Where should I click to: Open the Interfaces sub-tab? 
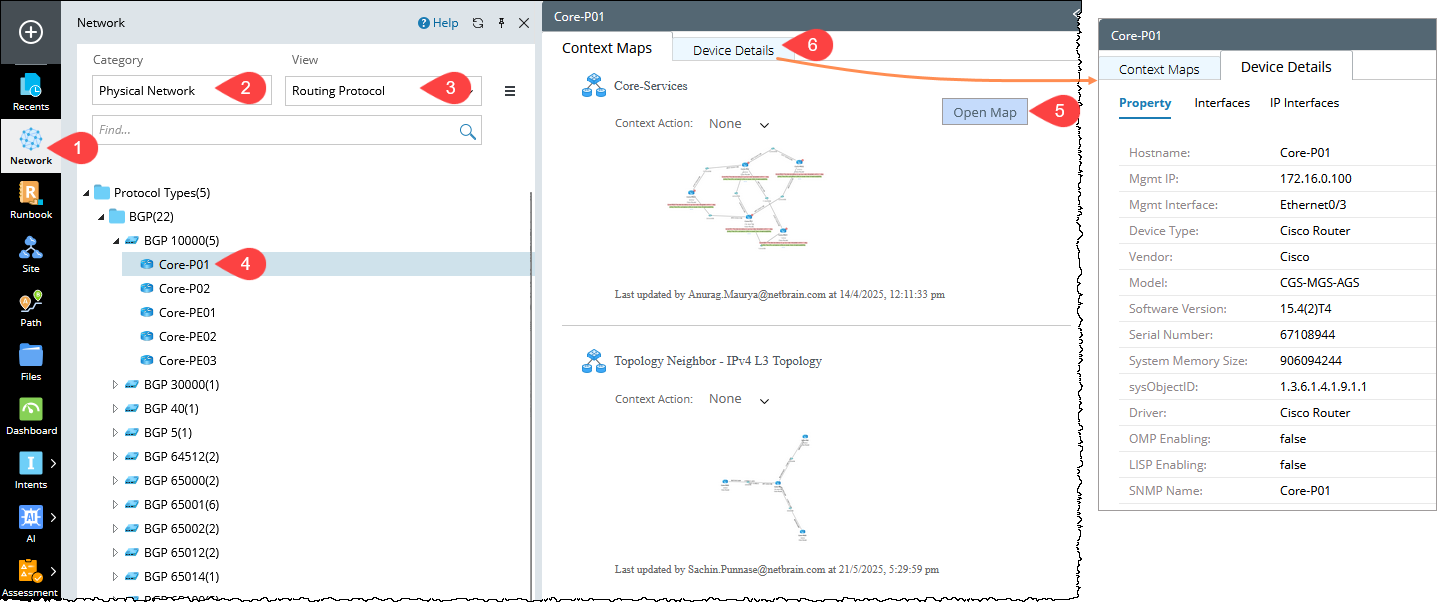pyautogui.click(x=1222, y=103)
